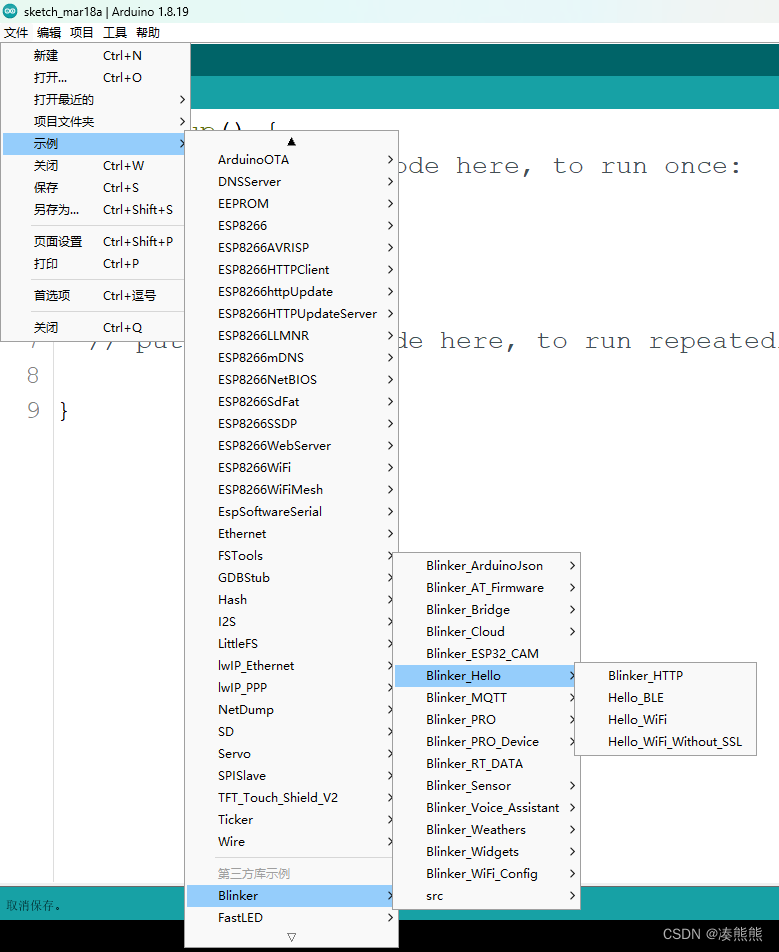Open Blinker_Widgets submenu

coord(486,852)
